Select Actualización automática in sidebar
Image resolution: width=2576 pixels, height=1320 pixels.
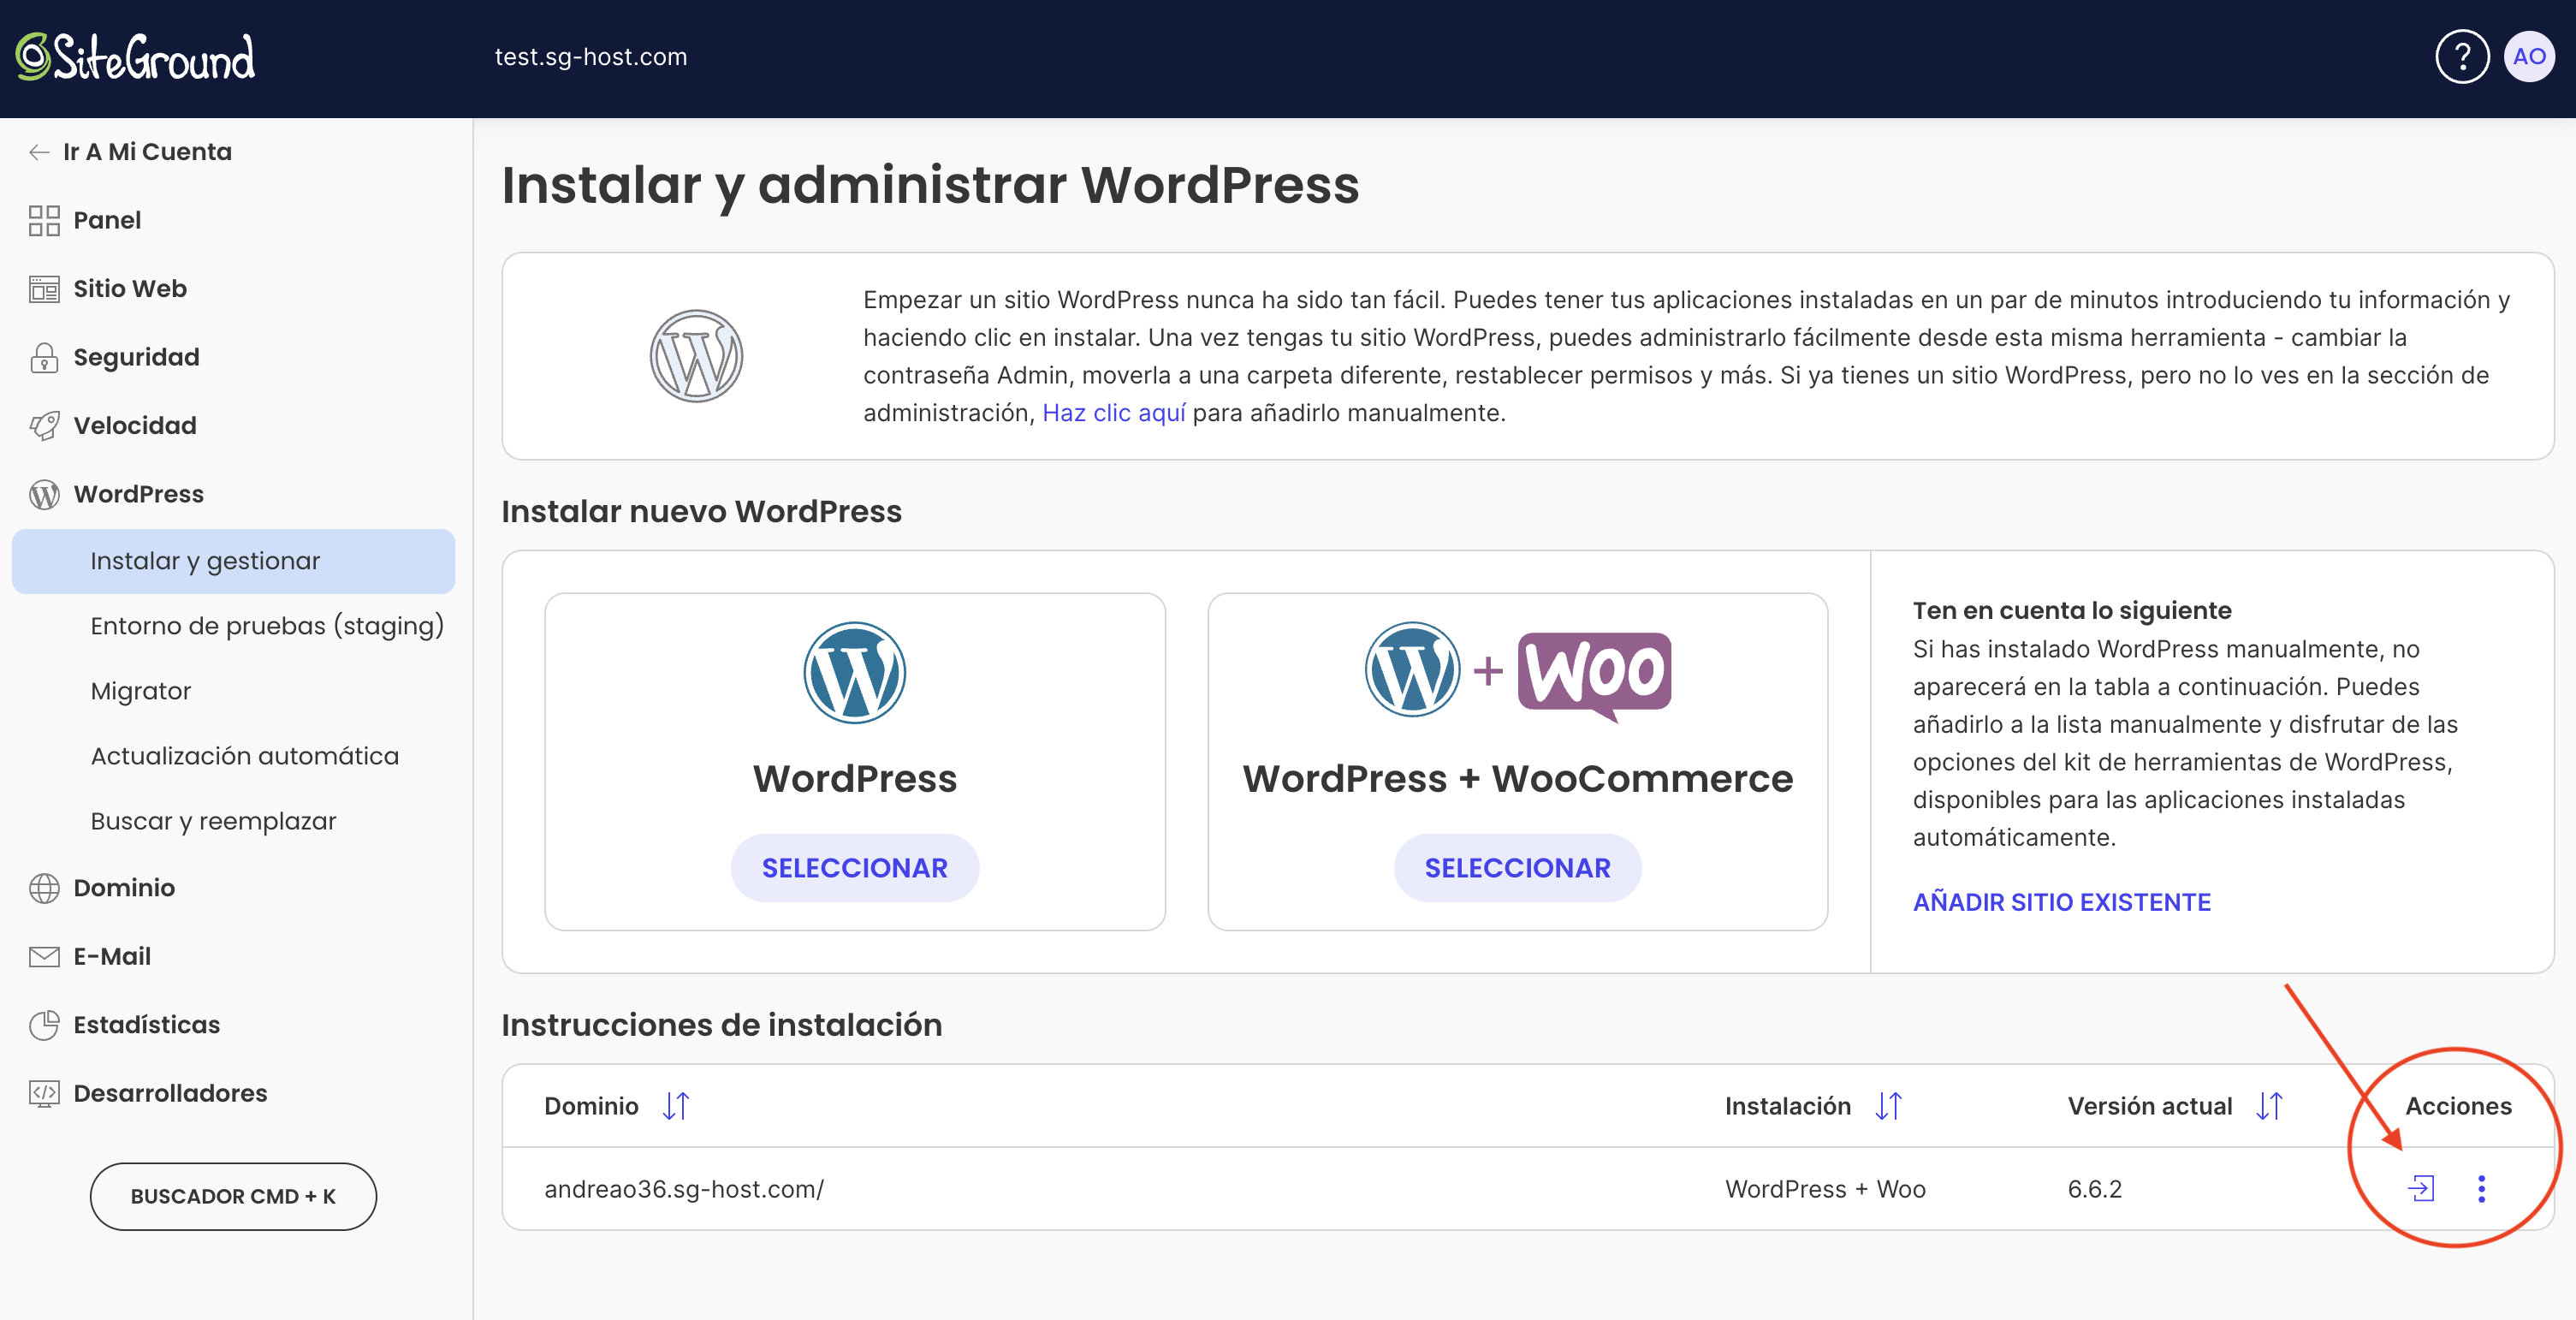point(245,756)
